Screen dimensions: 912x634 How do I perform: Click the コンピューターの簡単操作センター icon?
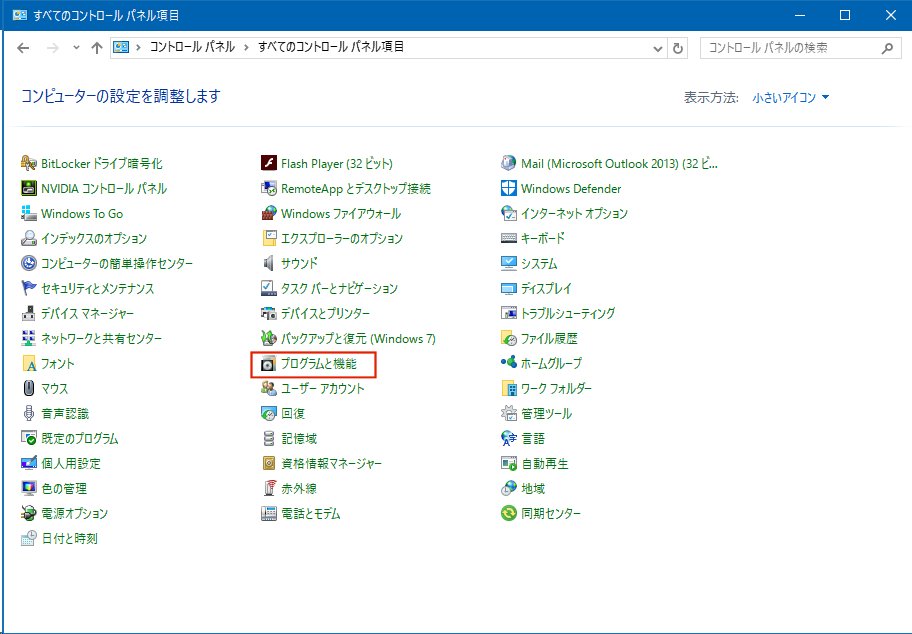pos(28,263)
